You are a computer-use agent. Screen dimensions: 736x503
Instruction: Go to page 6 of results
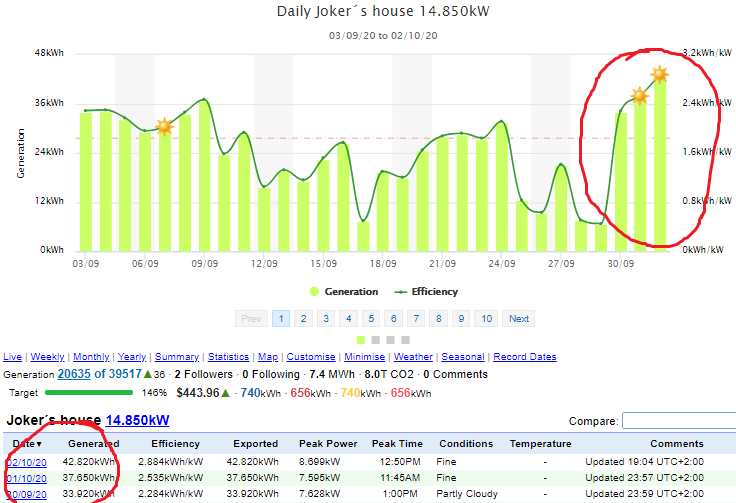pyautogui.click(x=393, y=319)
